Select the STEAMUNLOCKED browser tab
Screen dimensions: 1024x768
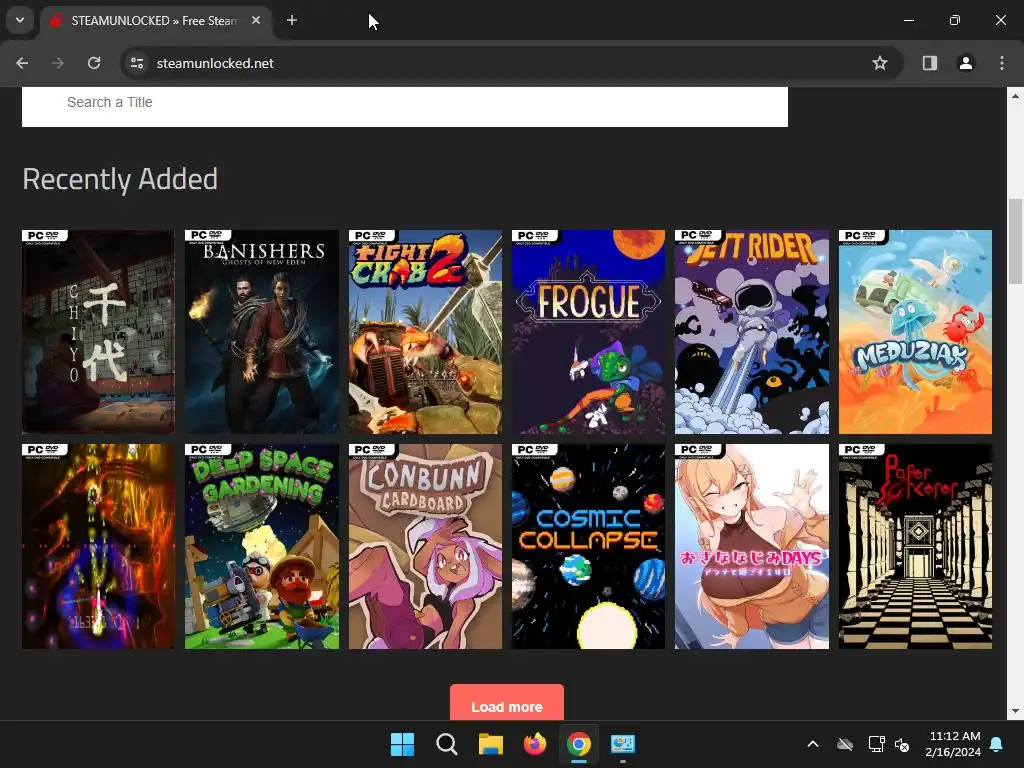pos(157,21)
